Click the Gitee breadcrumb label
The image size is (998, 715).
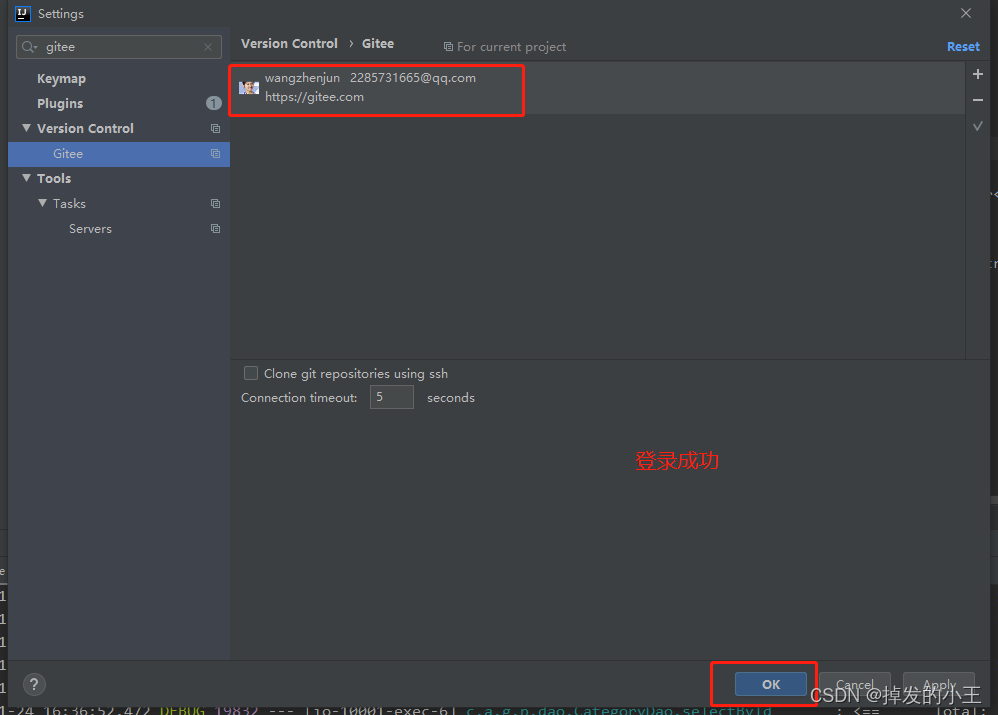point(378,44)
